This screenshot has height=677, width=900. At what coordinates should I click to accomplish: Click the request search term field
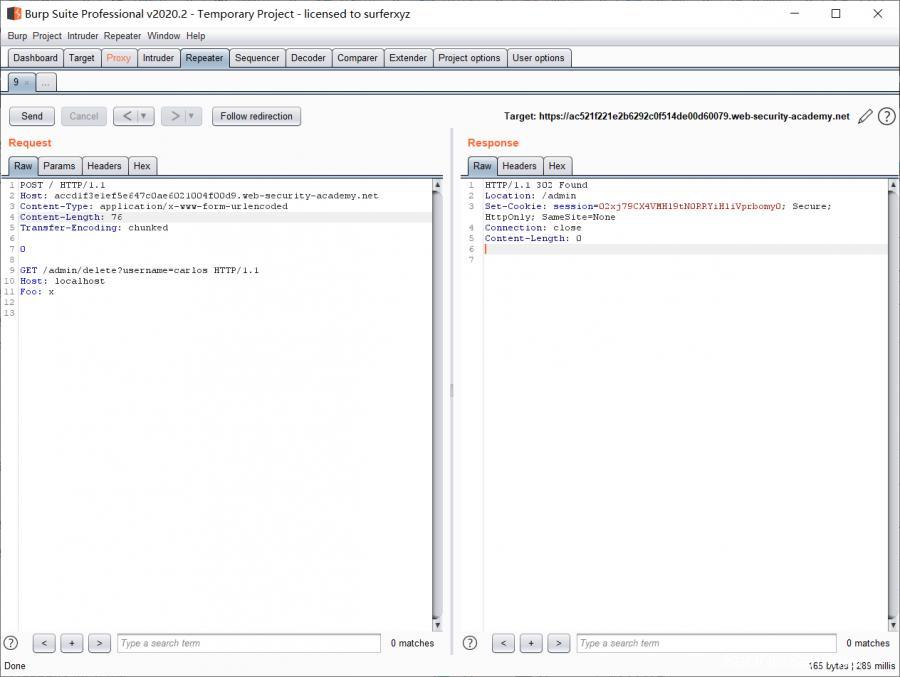pyautogui.click(x=248, y=643)
